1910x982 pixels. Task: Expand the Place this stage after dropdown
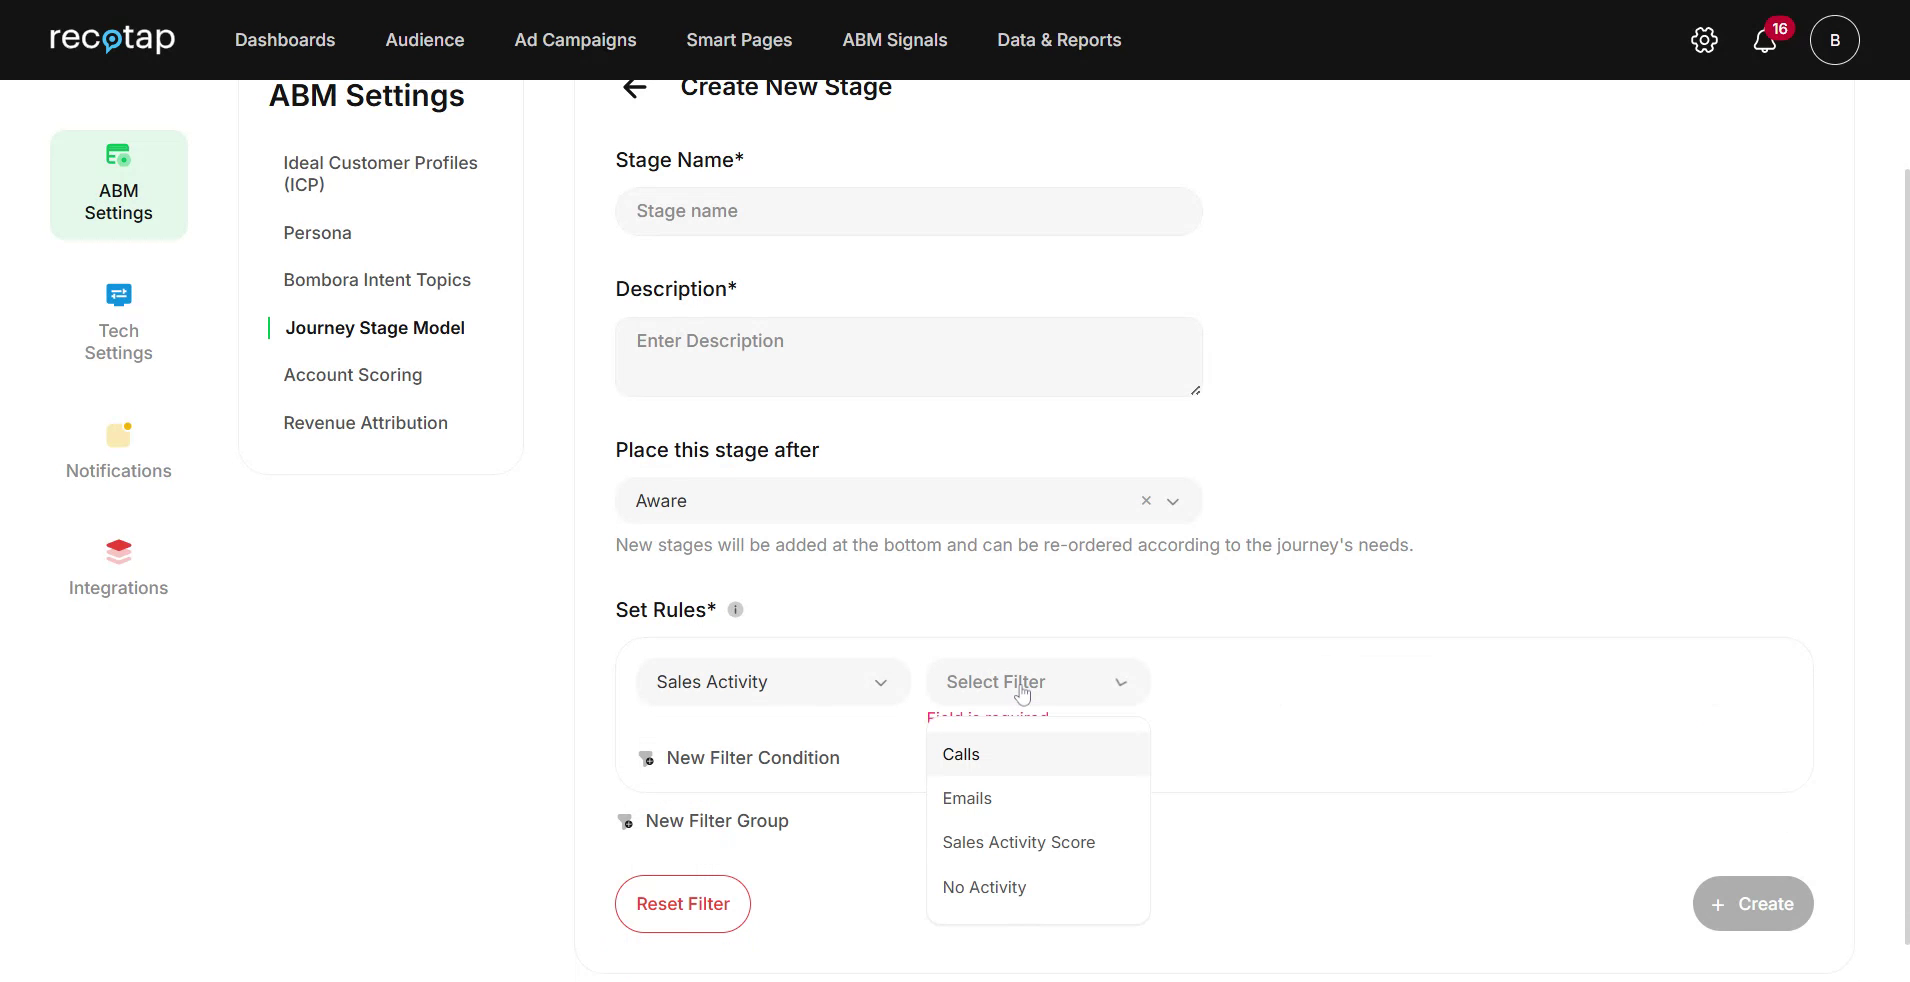point(1172,501)
